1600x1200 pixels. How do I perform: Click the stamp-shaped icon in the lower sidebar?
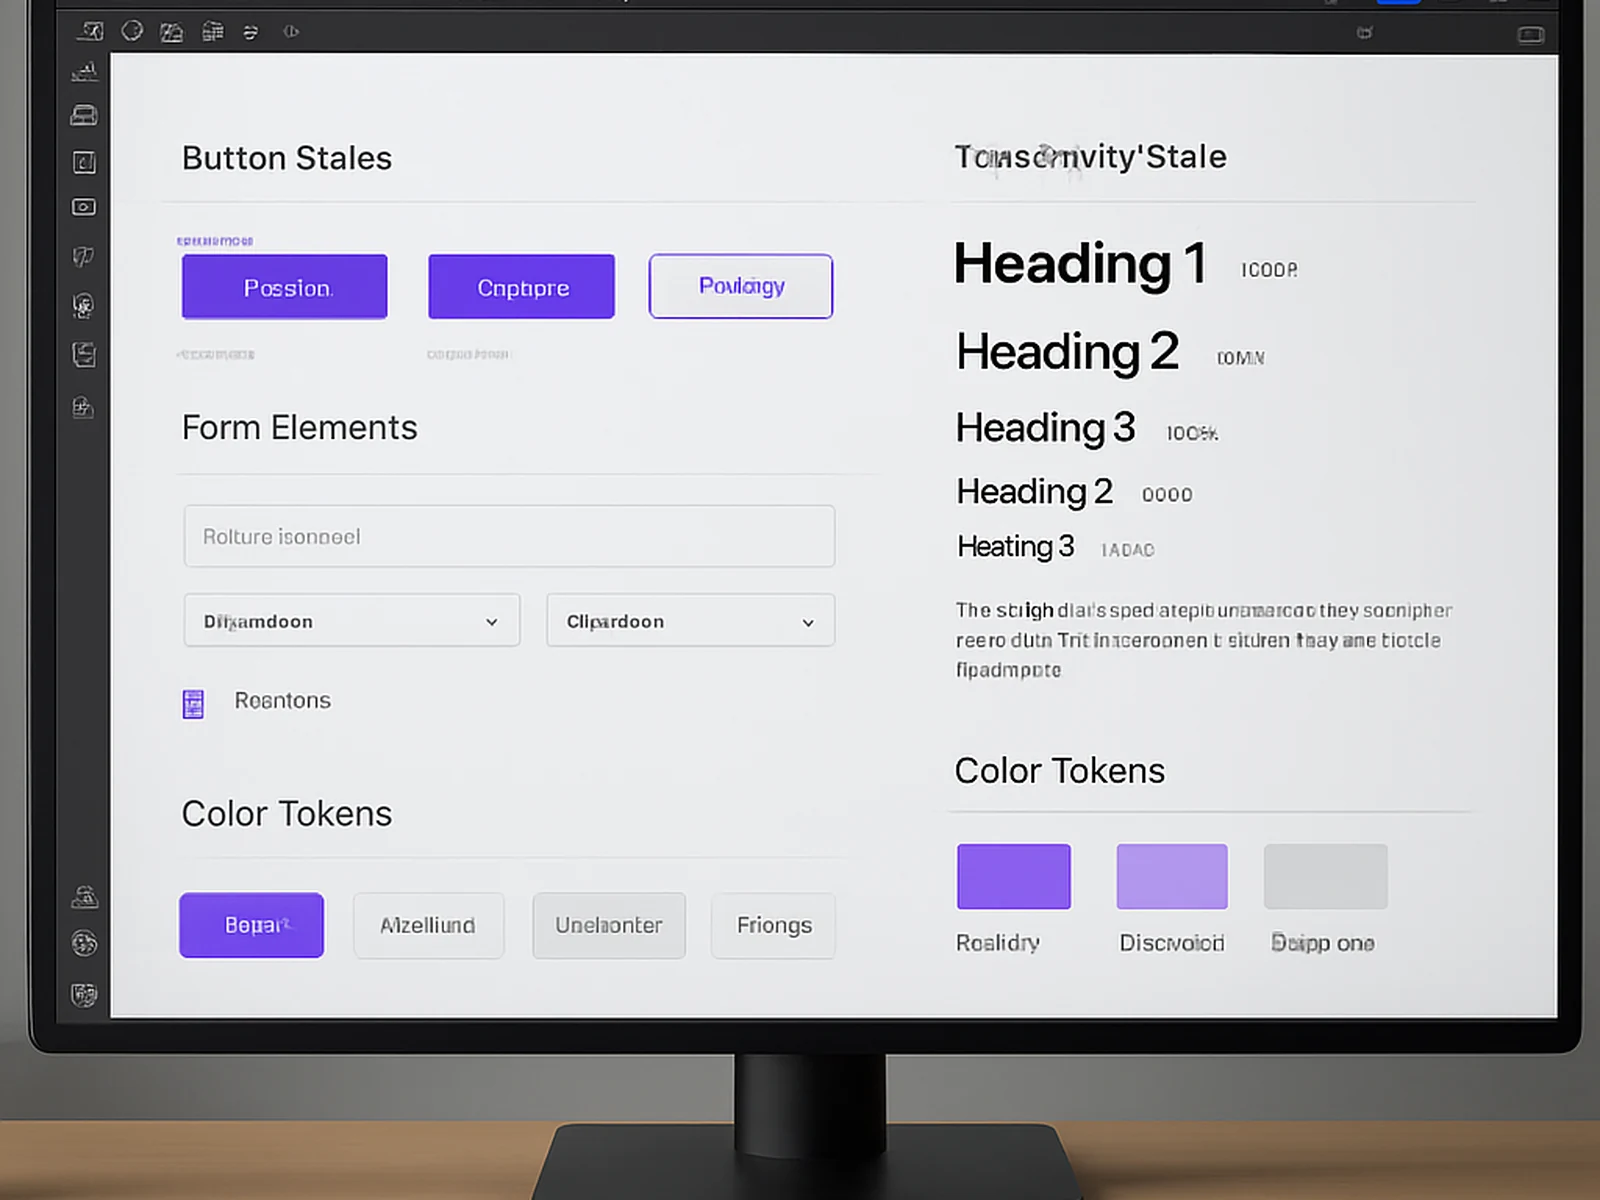click(x=85, y=896)
